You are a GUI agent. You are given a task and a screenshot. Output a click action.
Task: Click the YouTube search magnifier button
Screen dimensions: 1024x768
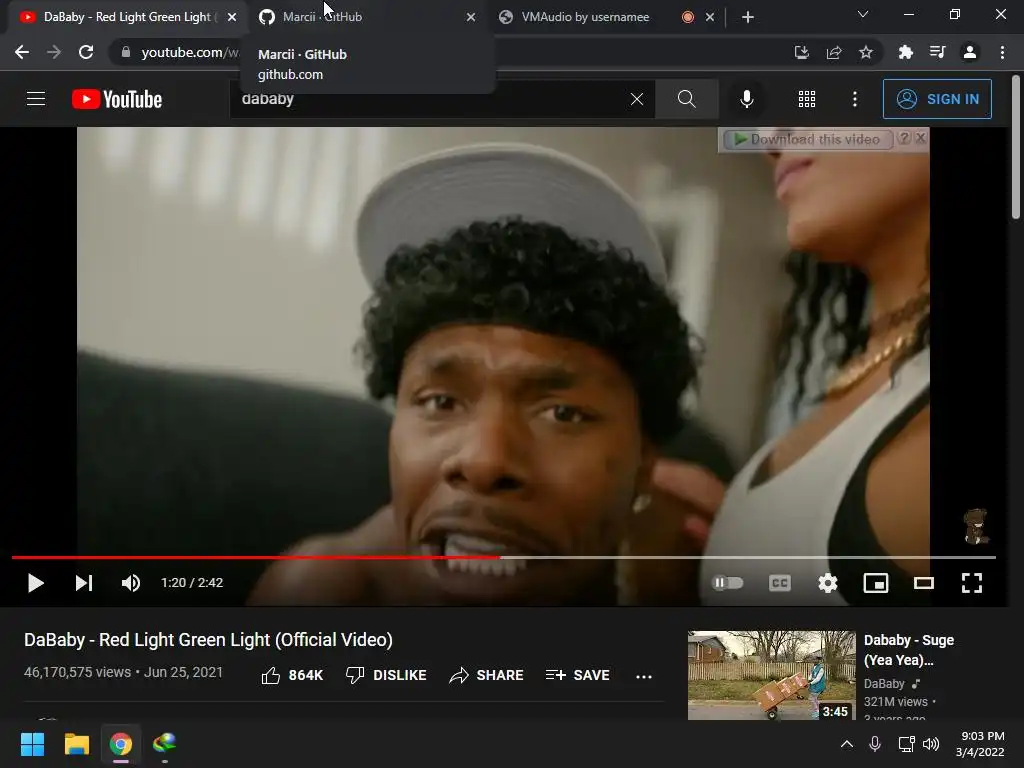(x=686, y=99)
